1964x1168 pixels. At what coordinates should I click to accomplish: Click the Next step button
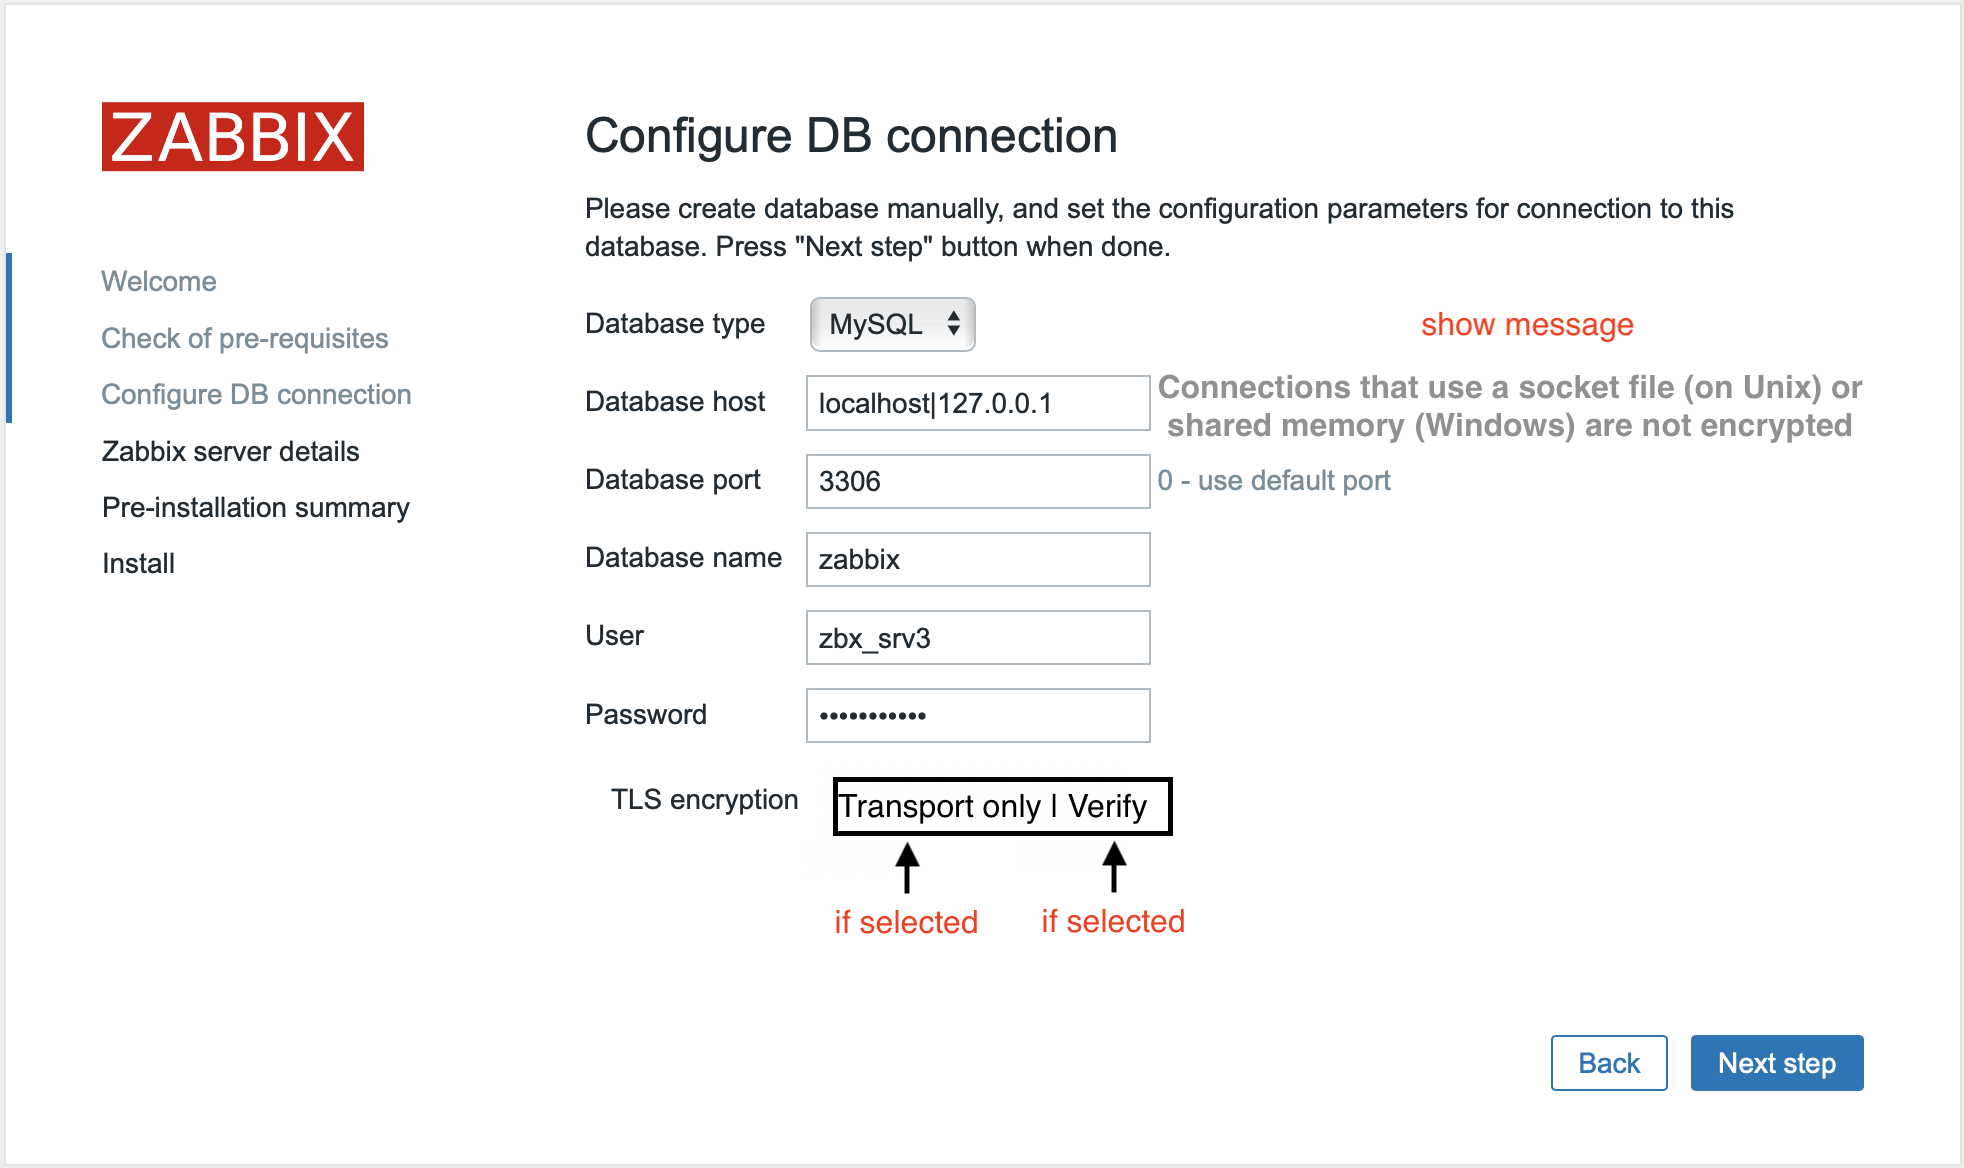point(1777,1063)
